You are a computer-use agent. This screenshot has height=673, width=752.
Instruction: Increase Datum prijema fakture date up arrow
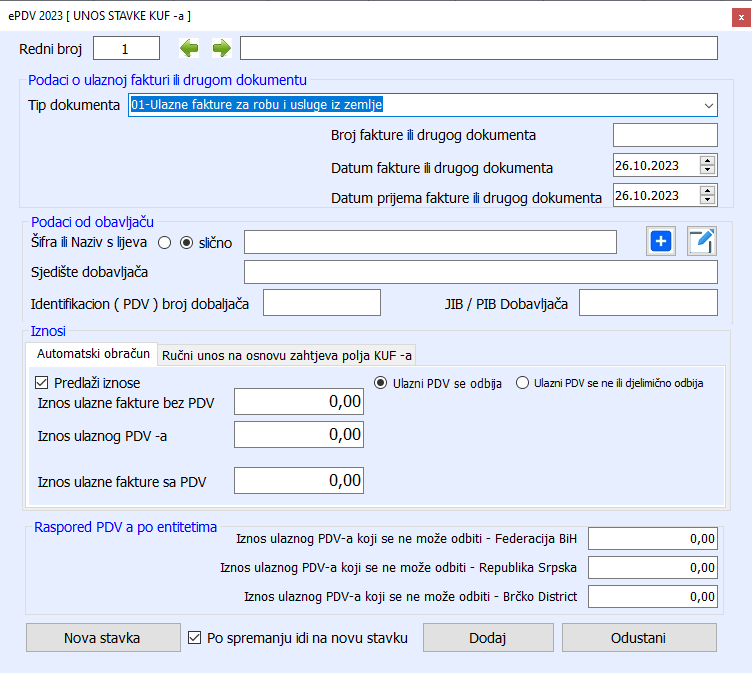click(707, 190)
